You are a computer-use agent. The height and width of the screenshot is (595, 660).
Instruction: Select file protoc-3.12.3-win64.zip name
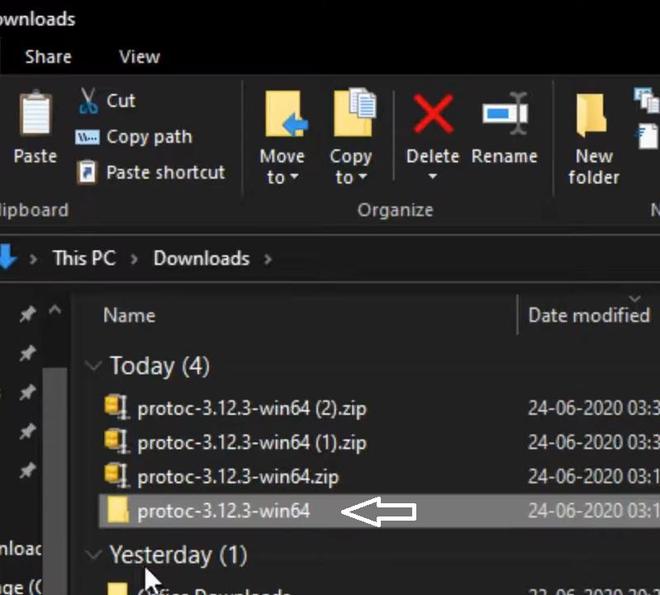[238, 477]
